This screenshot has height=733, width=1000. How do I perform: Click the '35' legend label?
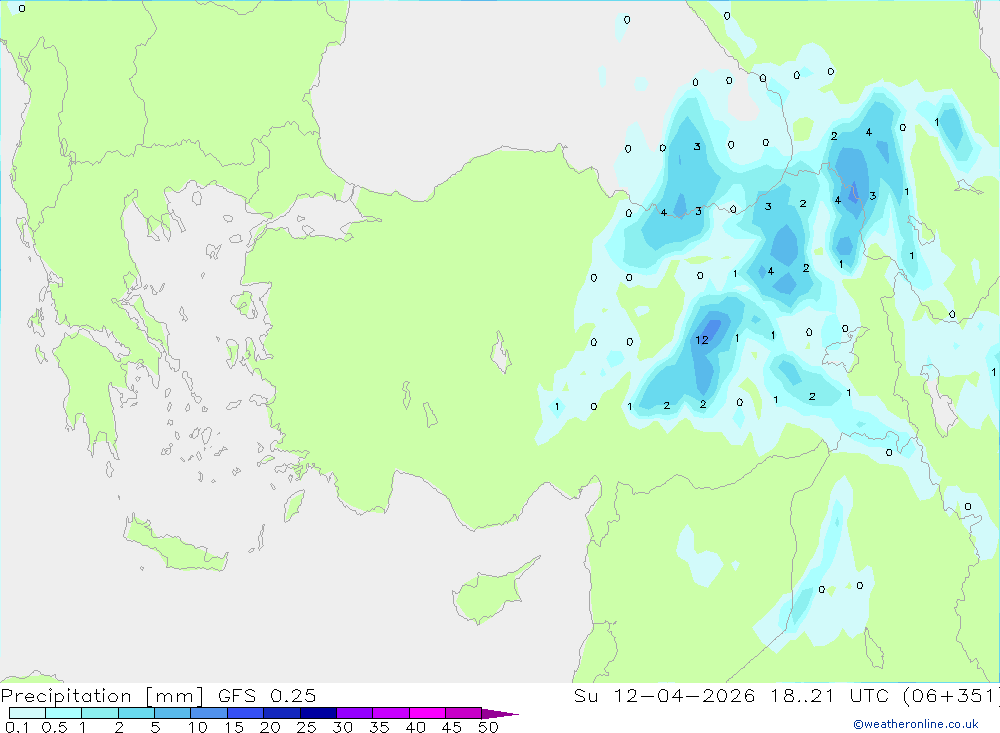click(x=379, y=727)
